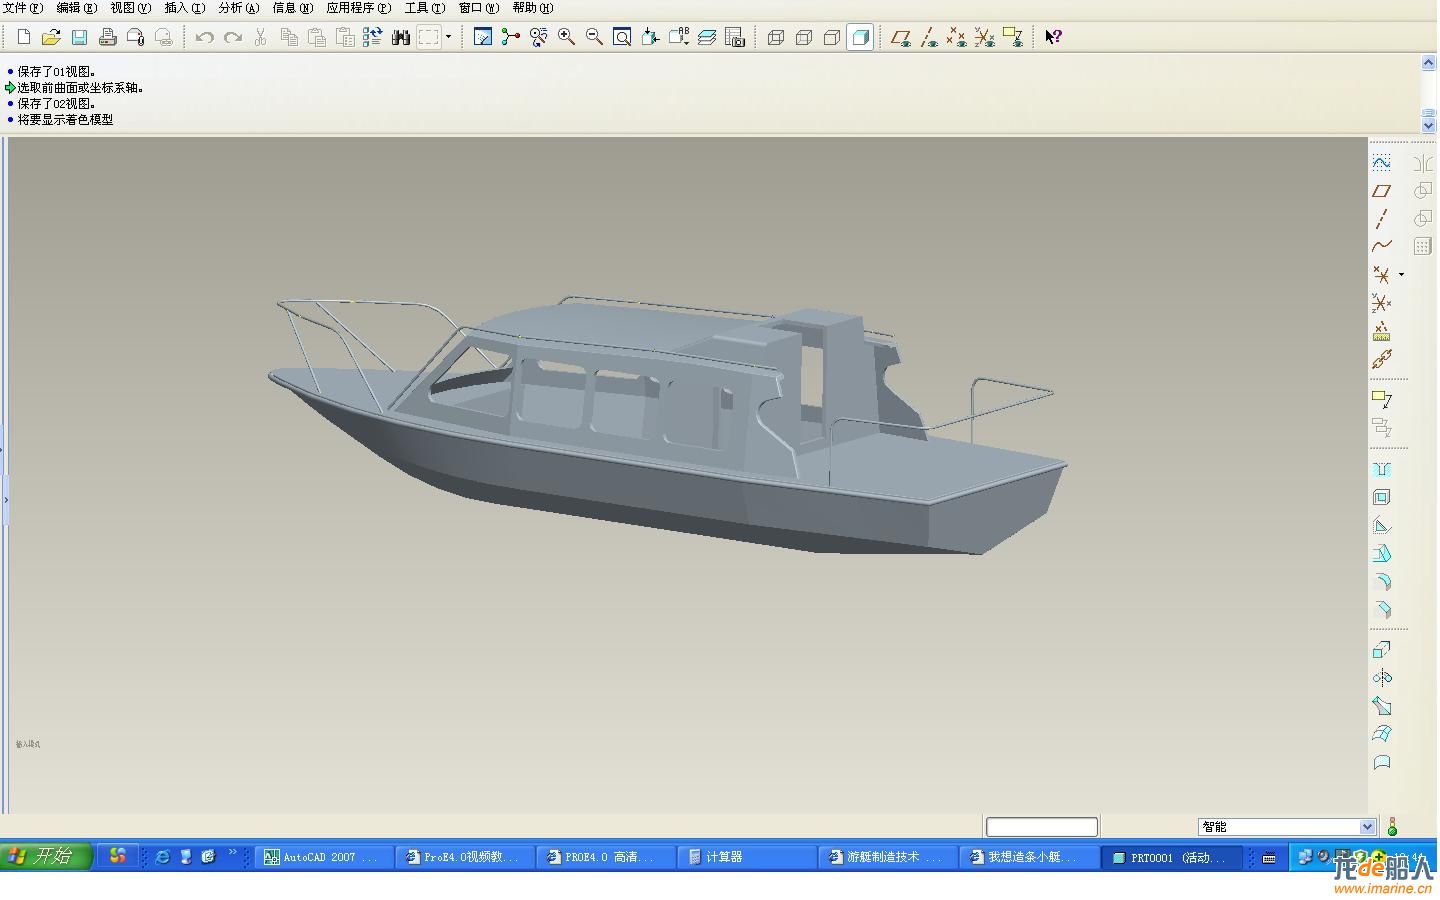Screen dimensions: 1440x900
Task: Select the Revolve tool
Action: (1382, 678)
